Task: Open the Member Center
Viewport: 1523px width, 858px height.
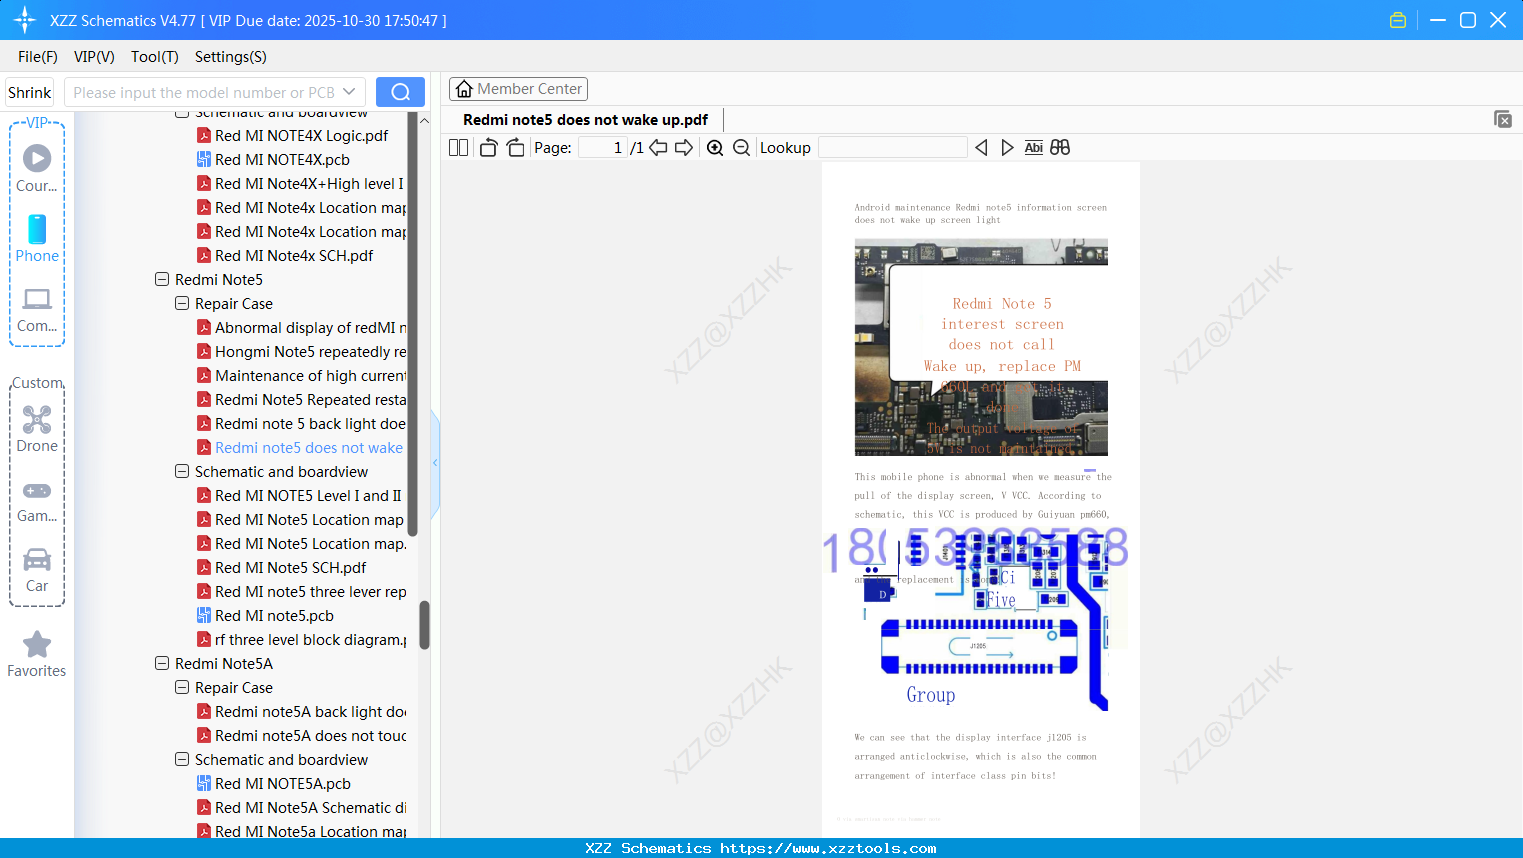Action: coord(518,89)
